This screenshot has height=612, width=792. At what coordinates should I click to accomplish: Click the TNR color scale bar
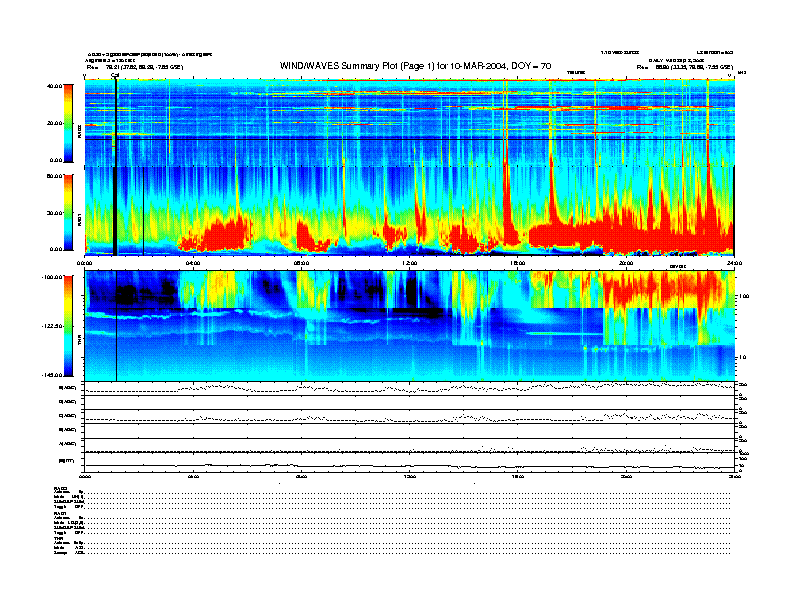[x=68, y=325]
